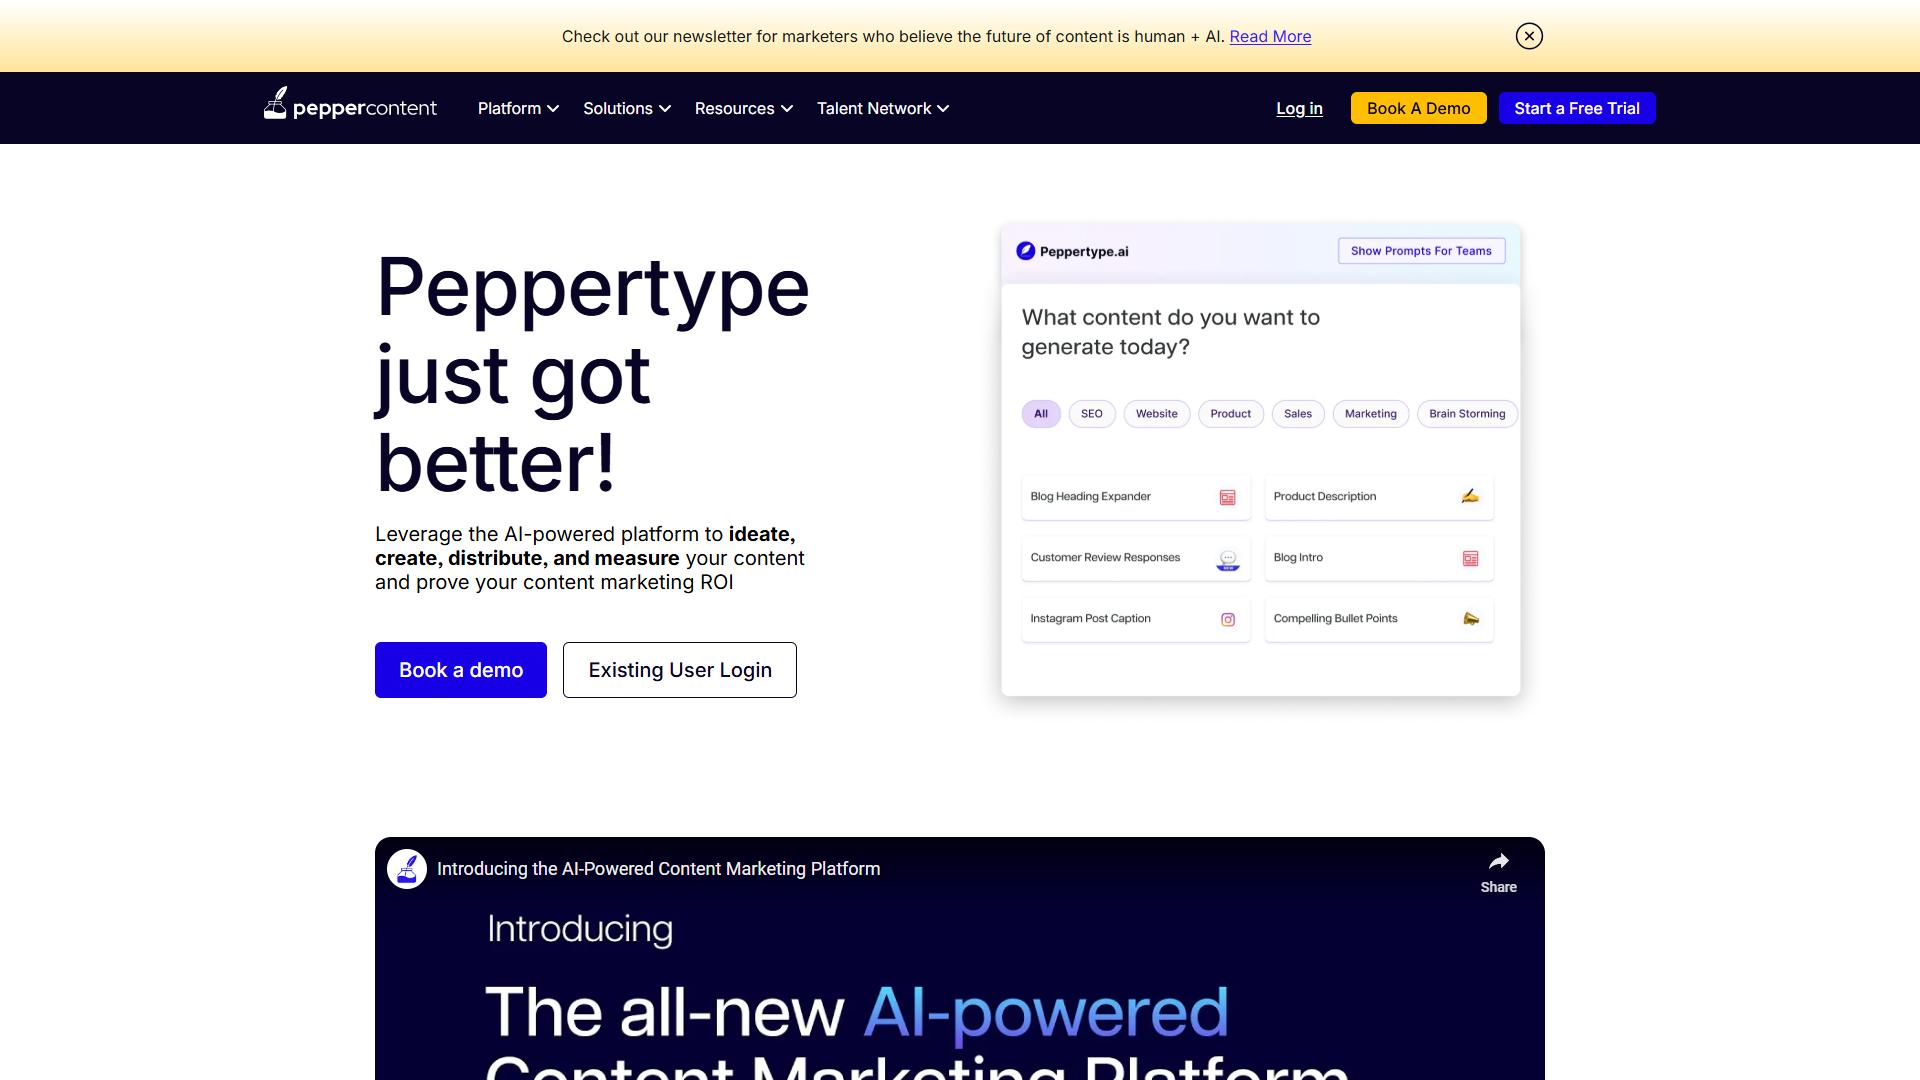This screenshot has height=1080, width=1920.
Task: Select the Website category chip
Action: click(x=1157, y=414)
